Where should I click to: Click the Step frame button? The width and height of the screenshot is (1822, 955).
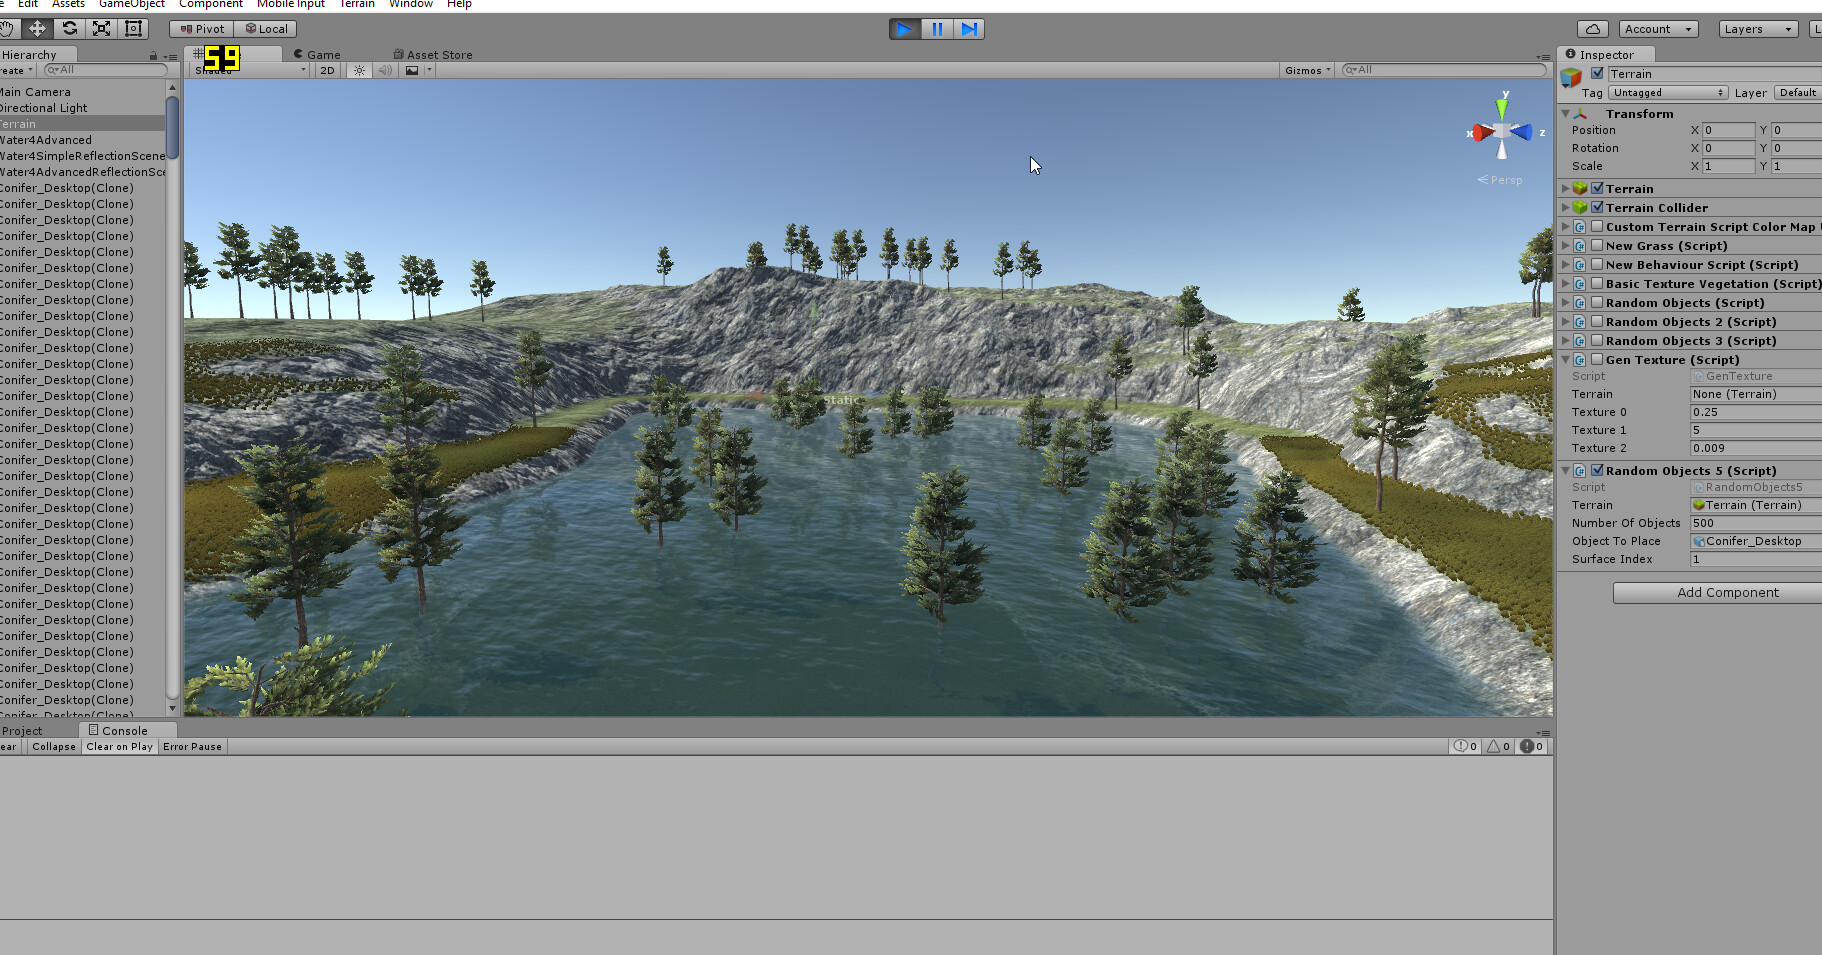click(968, 28)
